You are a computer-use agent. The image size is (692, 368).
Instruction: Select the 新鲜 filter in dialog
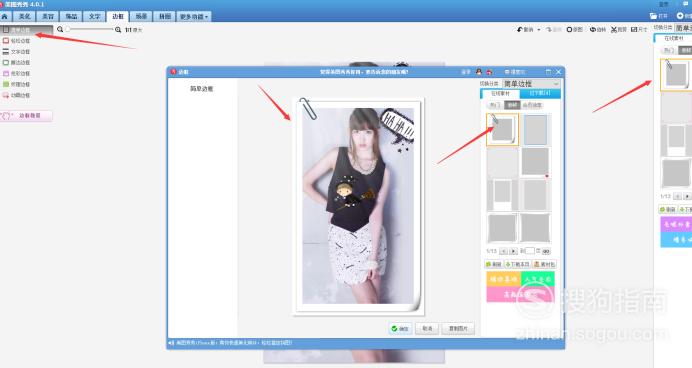[512, 105]
